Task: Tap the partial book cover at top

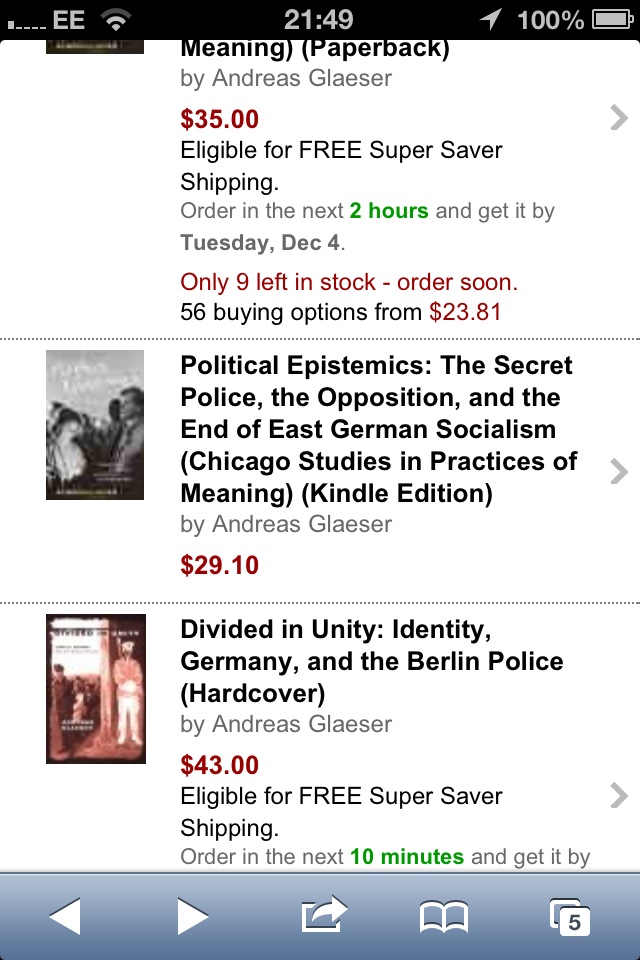Action: tap(95, 47)
